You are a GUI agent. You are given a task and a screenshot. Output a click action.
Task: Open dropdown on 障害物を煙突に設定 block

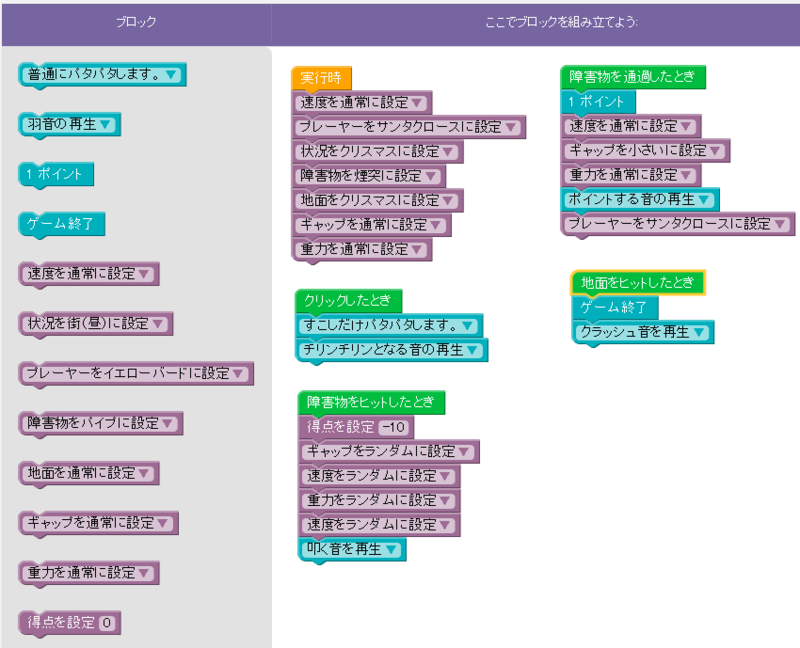[431, 177]
